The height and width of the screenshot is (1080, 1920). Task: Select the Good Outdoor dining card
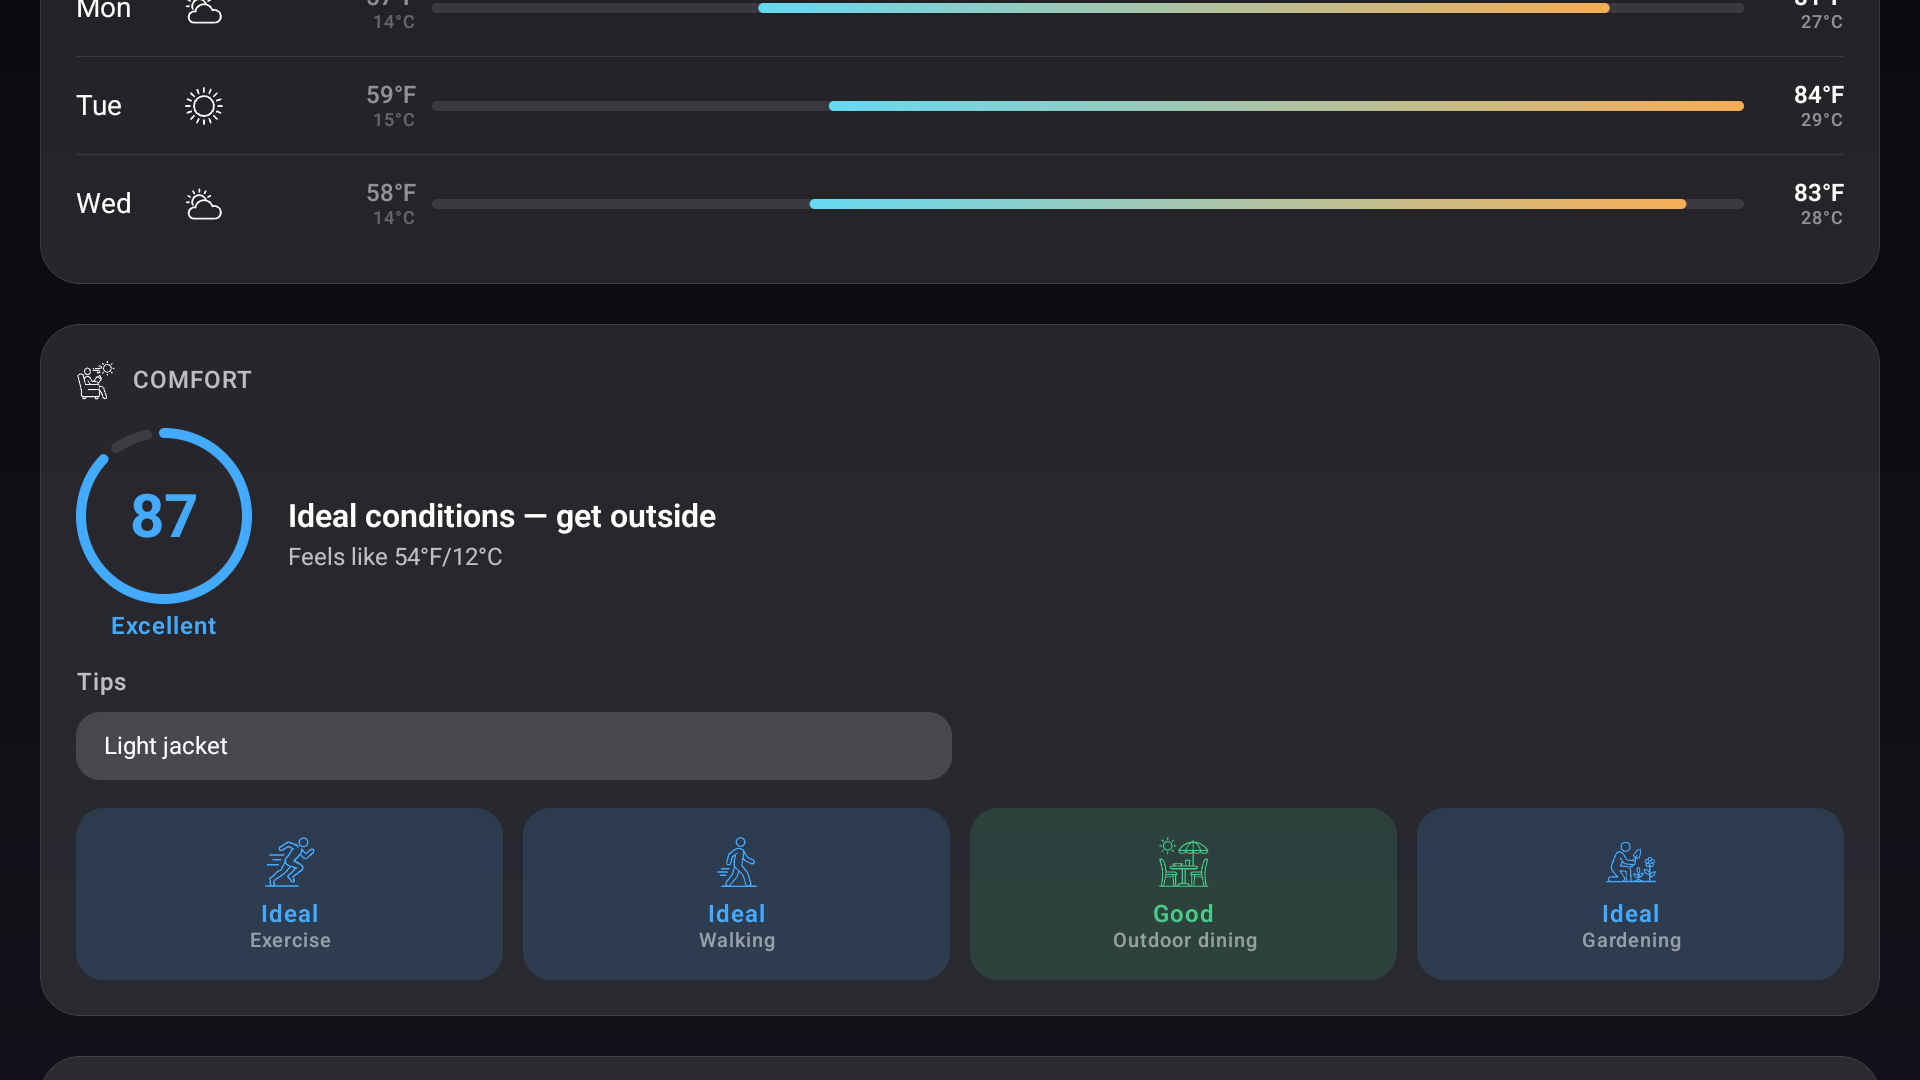tap(1183, 893)
